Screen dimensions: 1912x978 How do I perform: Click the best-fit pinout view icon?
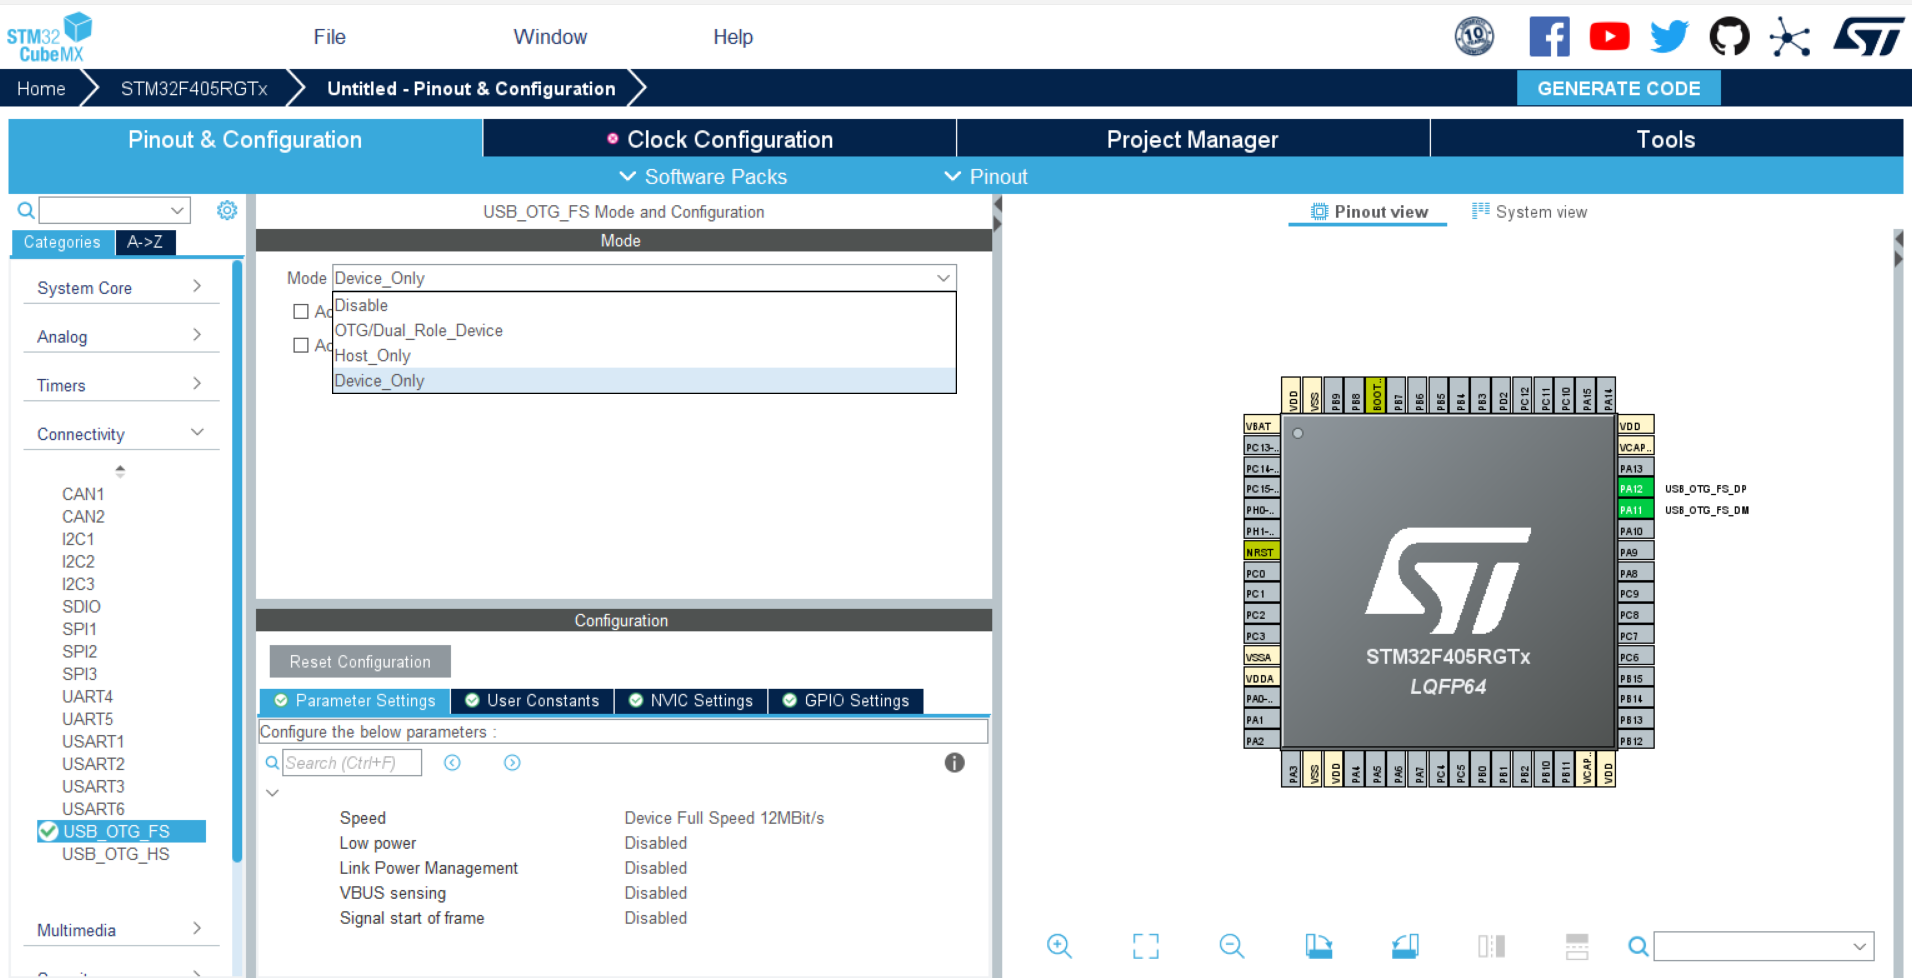tap(1145, 945)
